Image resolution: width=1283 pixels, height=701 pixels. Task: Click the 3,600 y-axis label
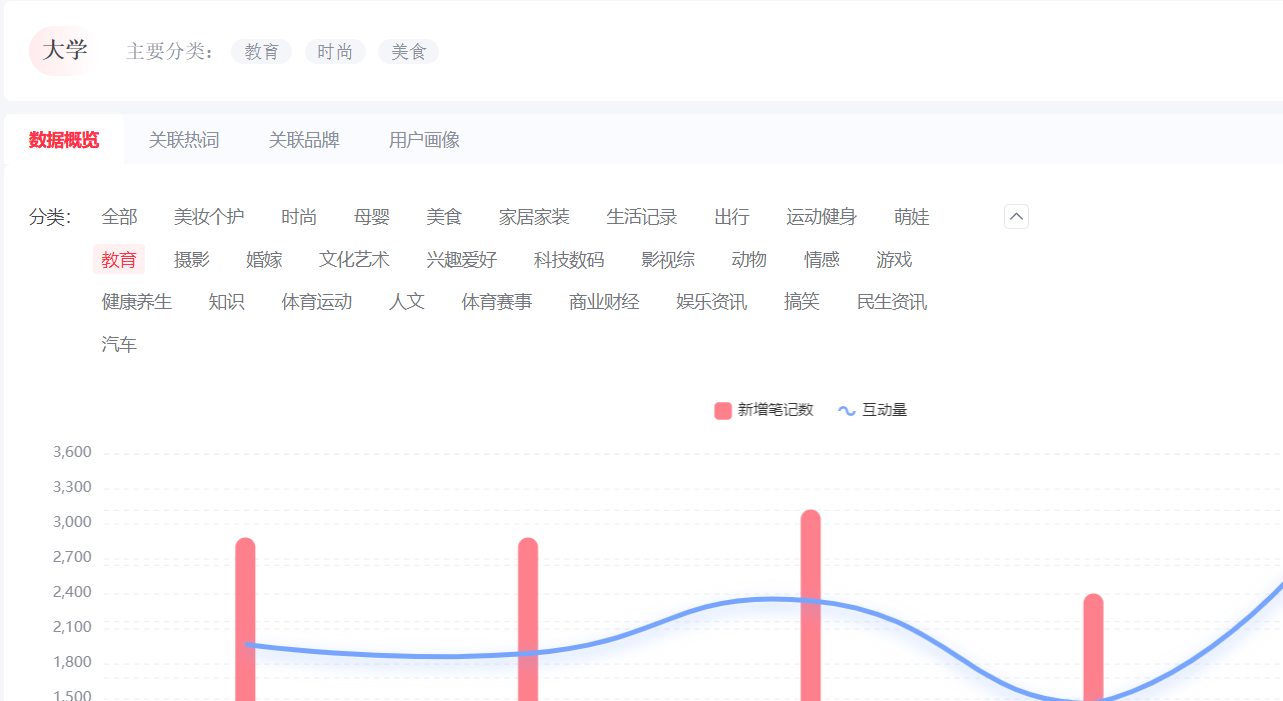(x=72, y=452)
